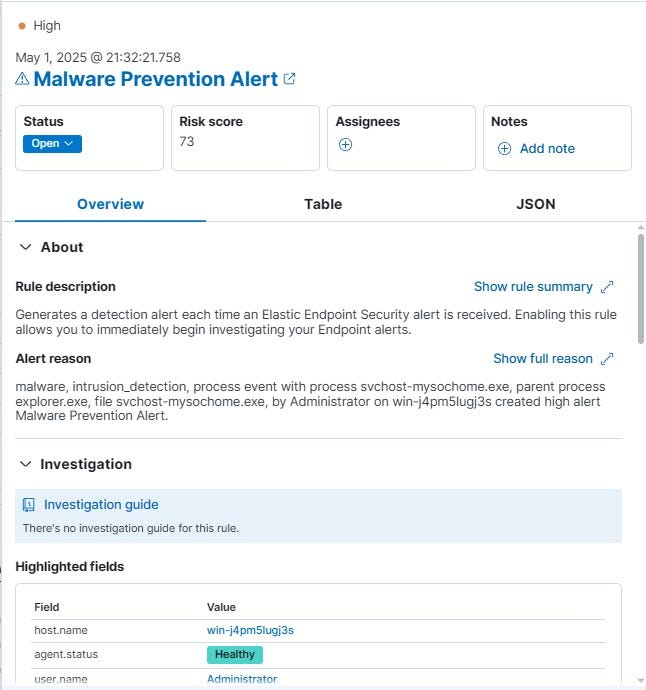The height and width of the screenshot is (690, 646).
Task: Click the Investigation guide book icon
Action: pyautogui.click(x=29, y=505)
